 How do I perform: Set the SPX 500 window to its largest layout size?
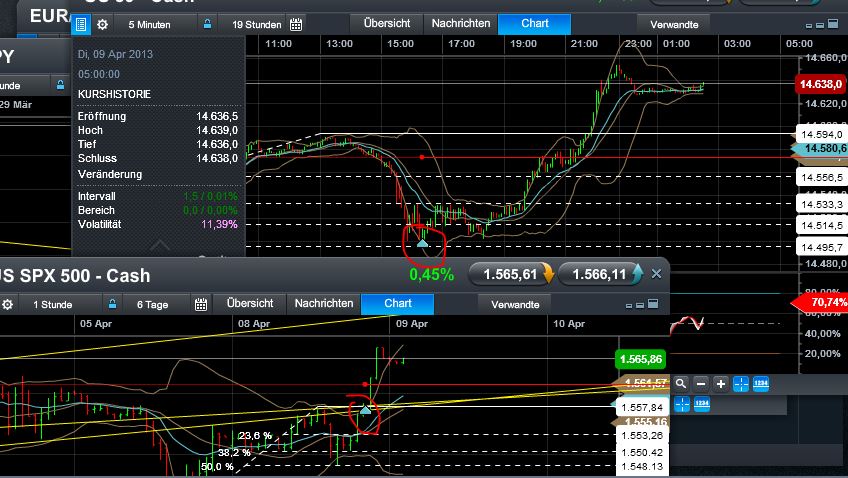653,303
